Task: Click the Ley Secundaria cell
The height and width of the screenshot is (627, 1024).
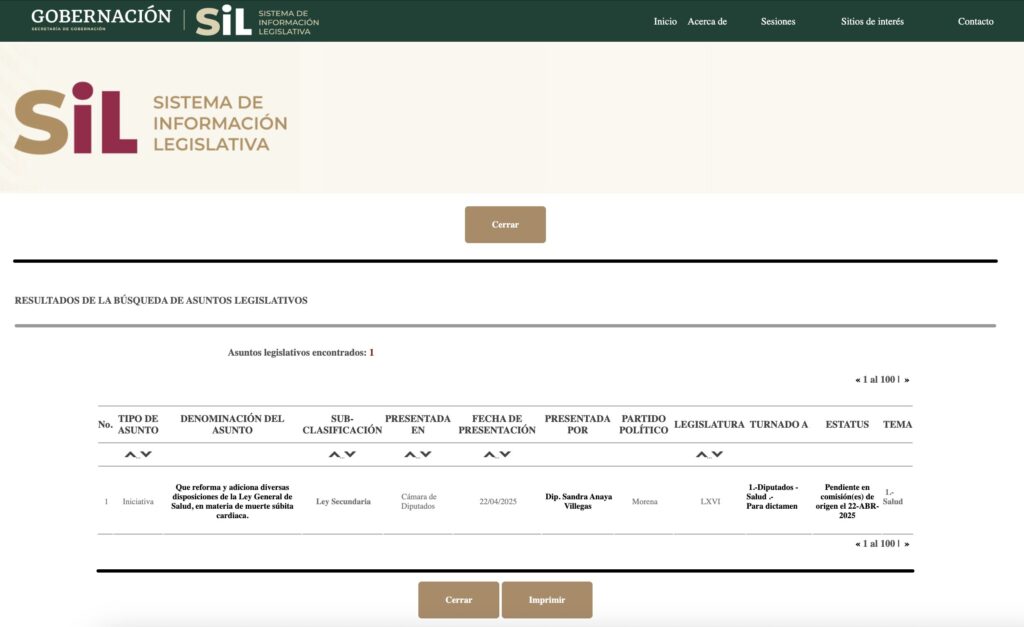Action: pyautogui.click(x=343, y=502)
